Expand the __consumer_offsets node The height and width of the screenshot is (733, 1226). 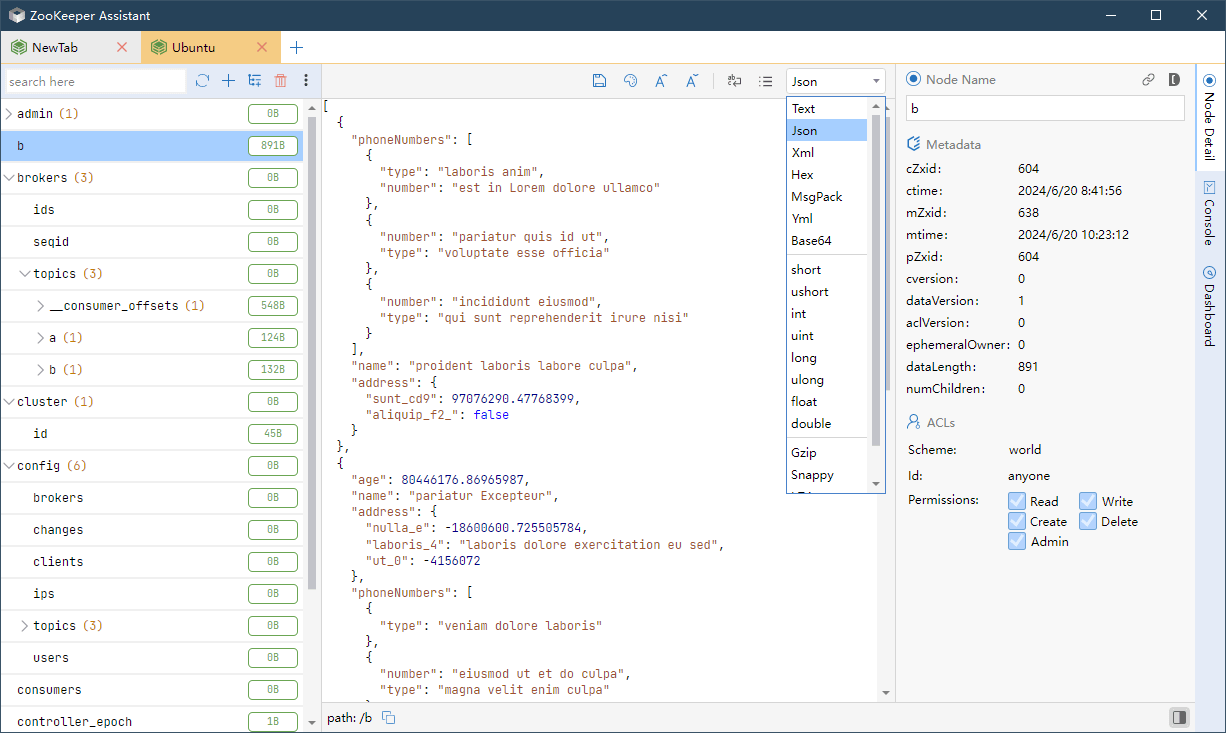(41, 306)
